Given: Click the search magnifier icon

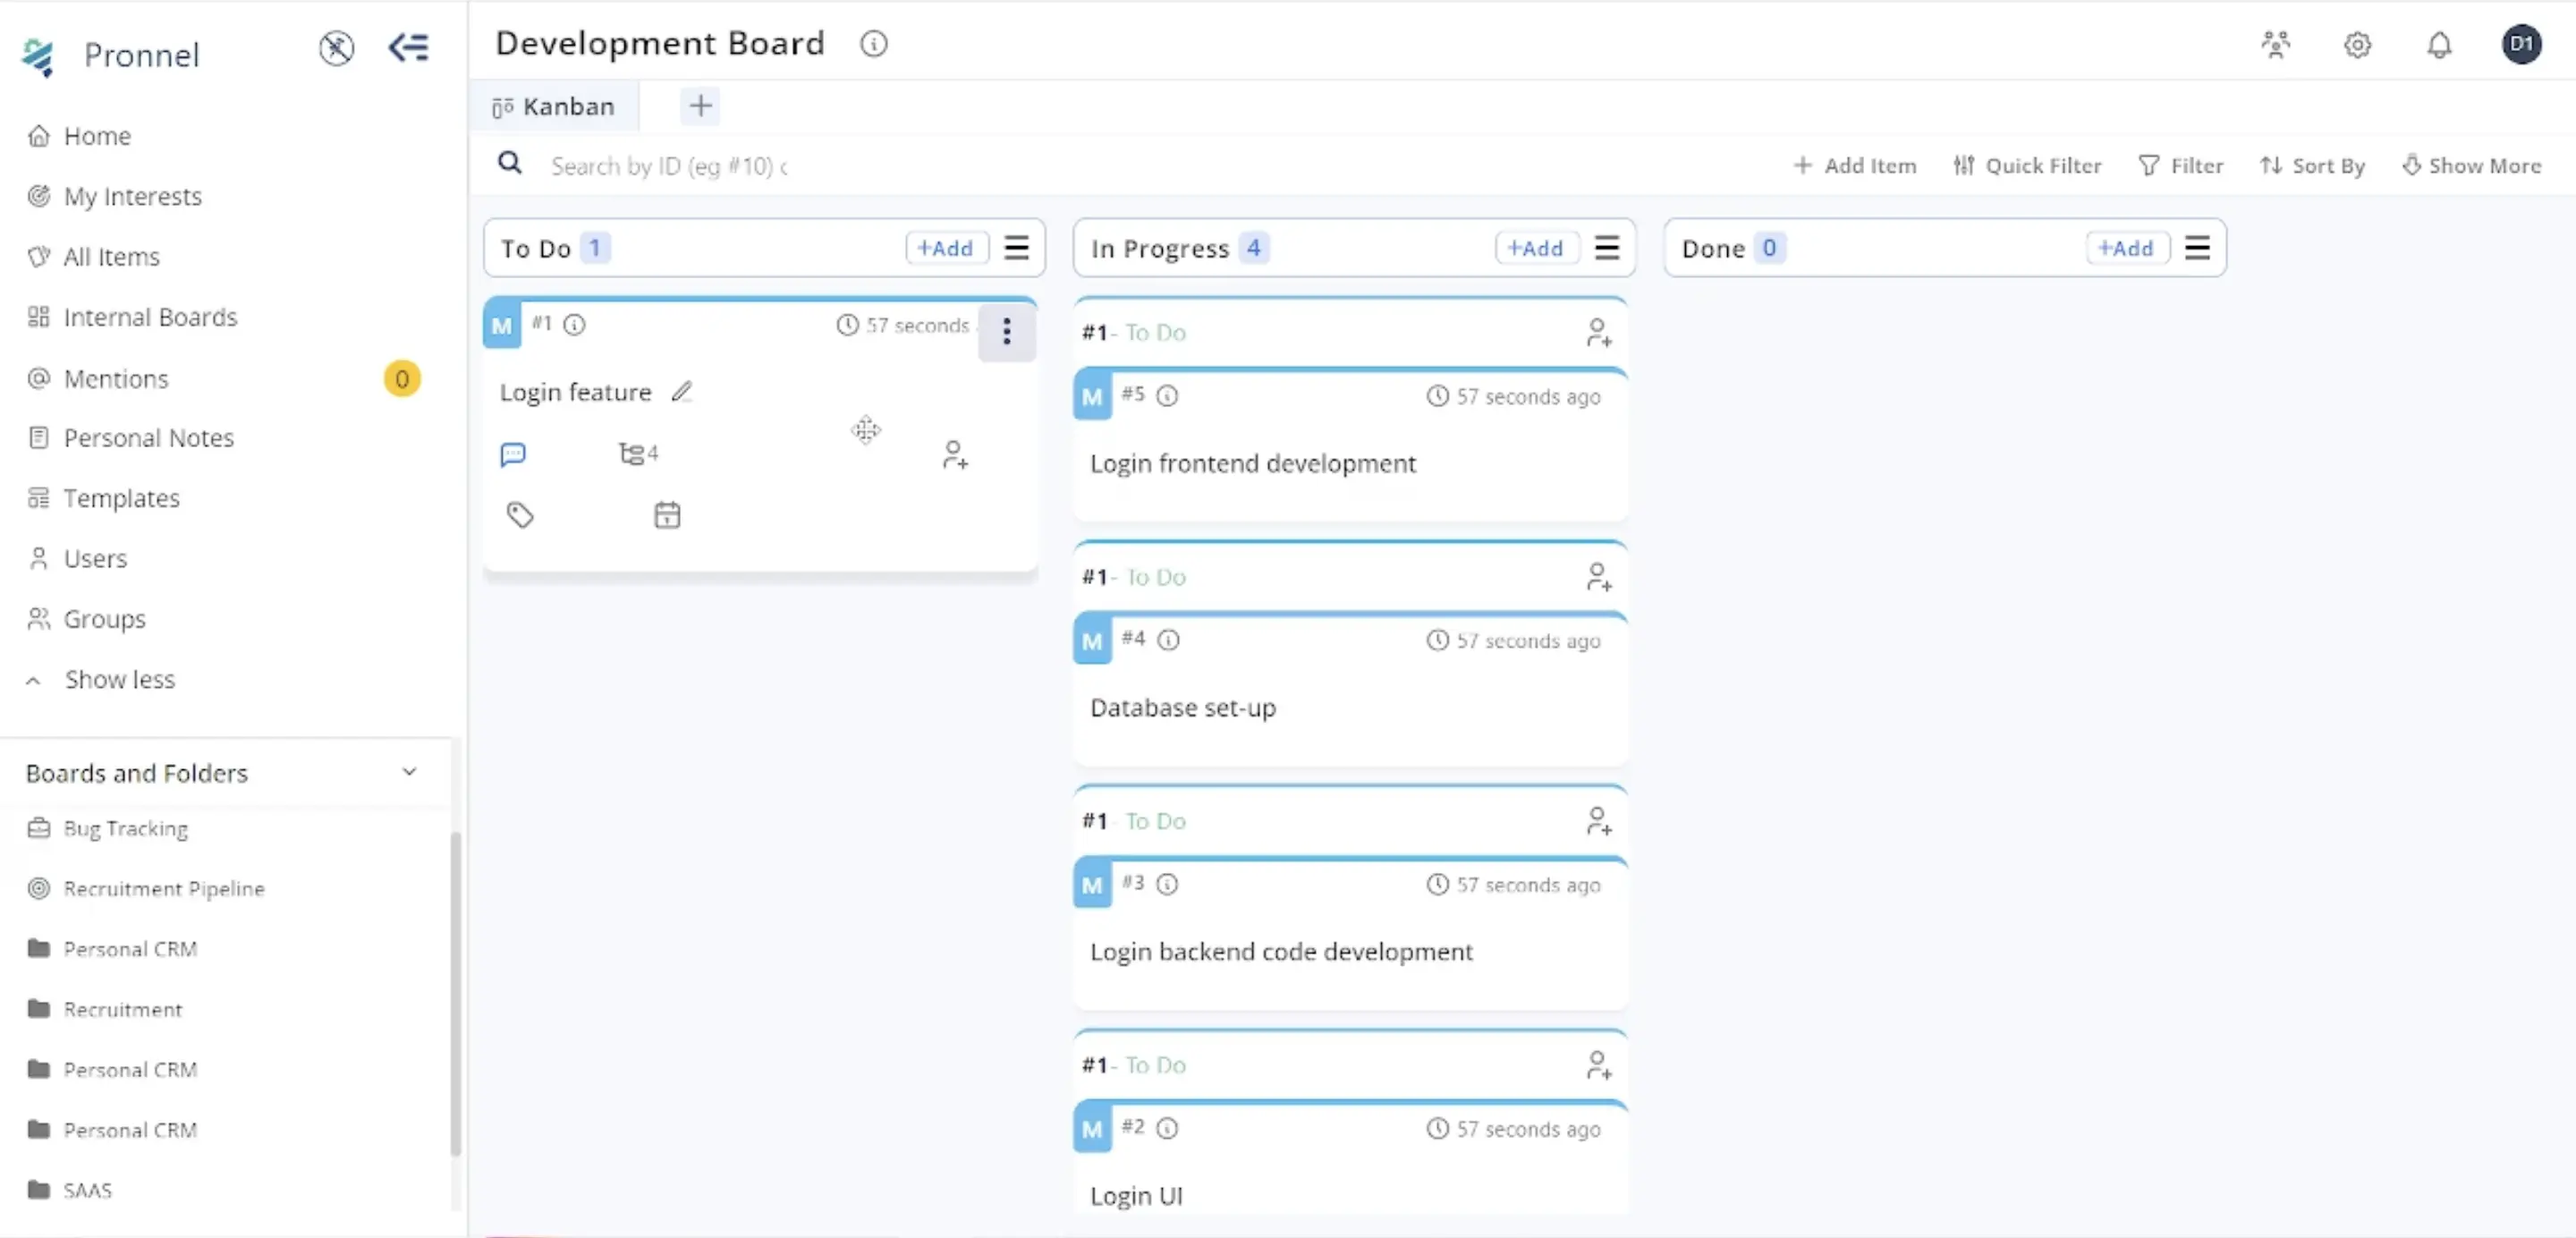Looking at the screenshot, I should 510,163.
